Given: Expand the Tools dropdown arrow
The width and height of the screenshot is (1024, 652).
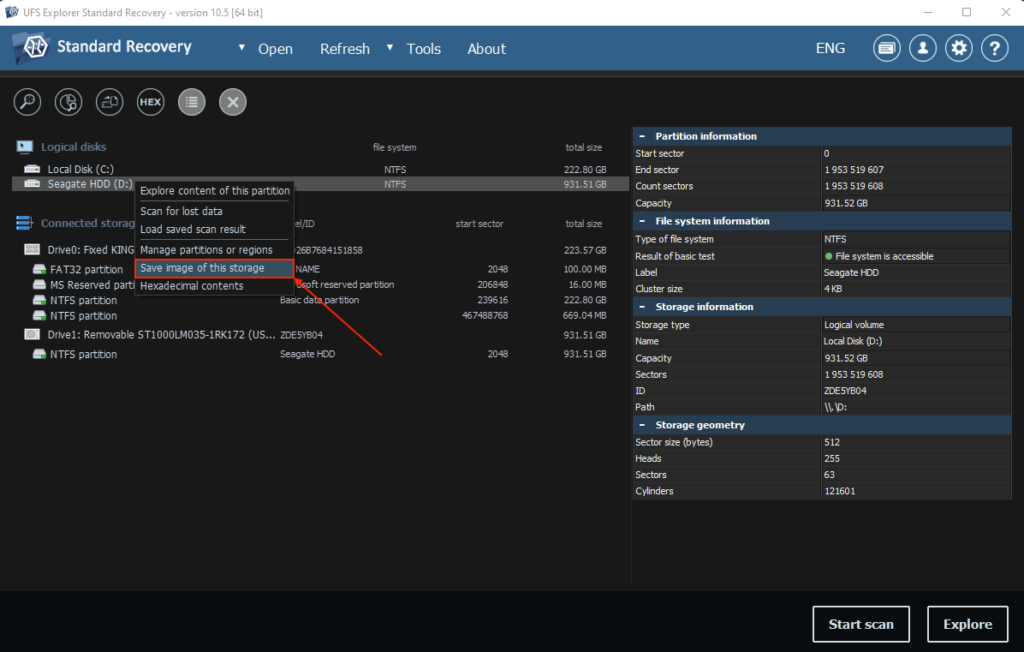Looking at the screenshot, I should coord(390,48).
